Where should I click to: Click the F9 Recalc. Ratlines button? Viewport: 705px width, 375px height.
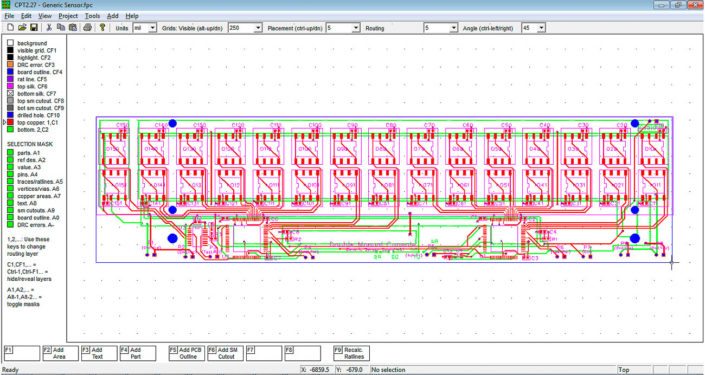352,353
